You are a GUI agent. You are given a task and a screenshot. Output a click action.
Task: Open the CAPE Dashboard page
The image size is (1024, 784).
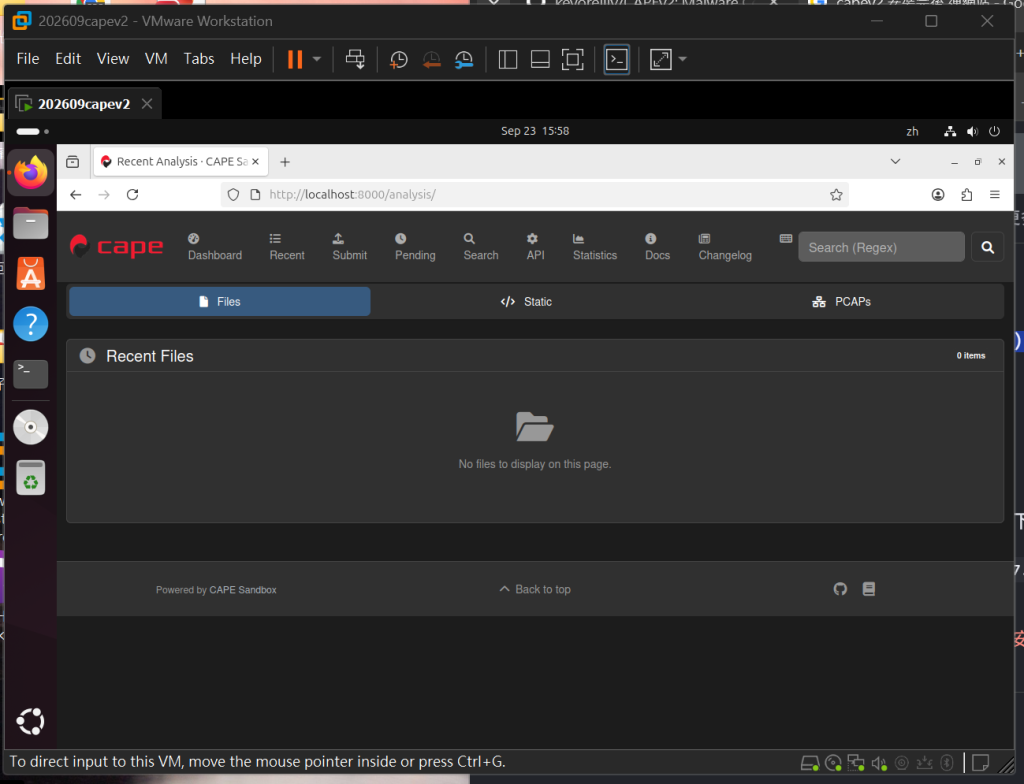[215, 247]
